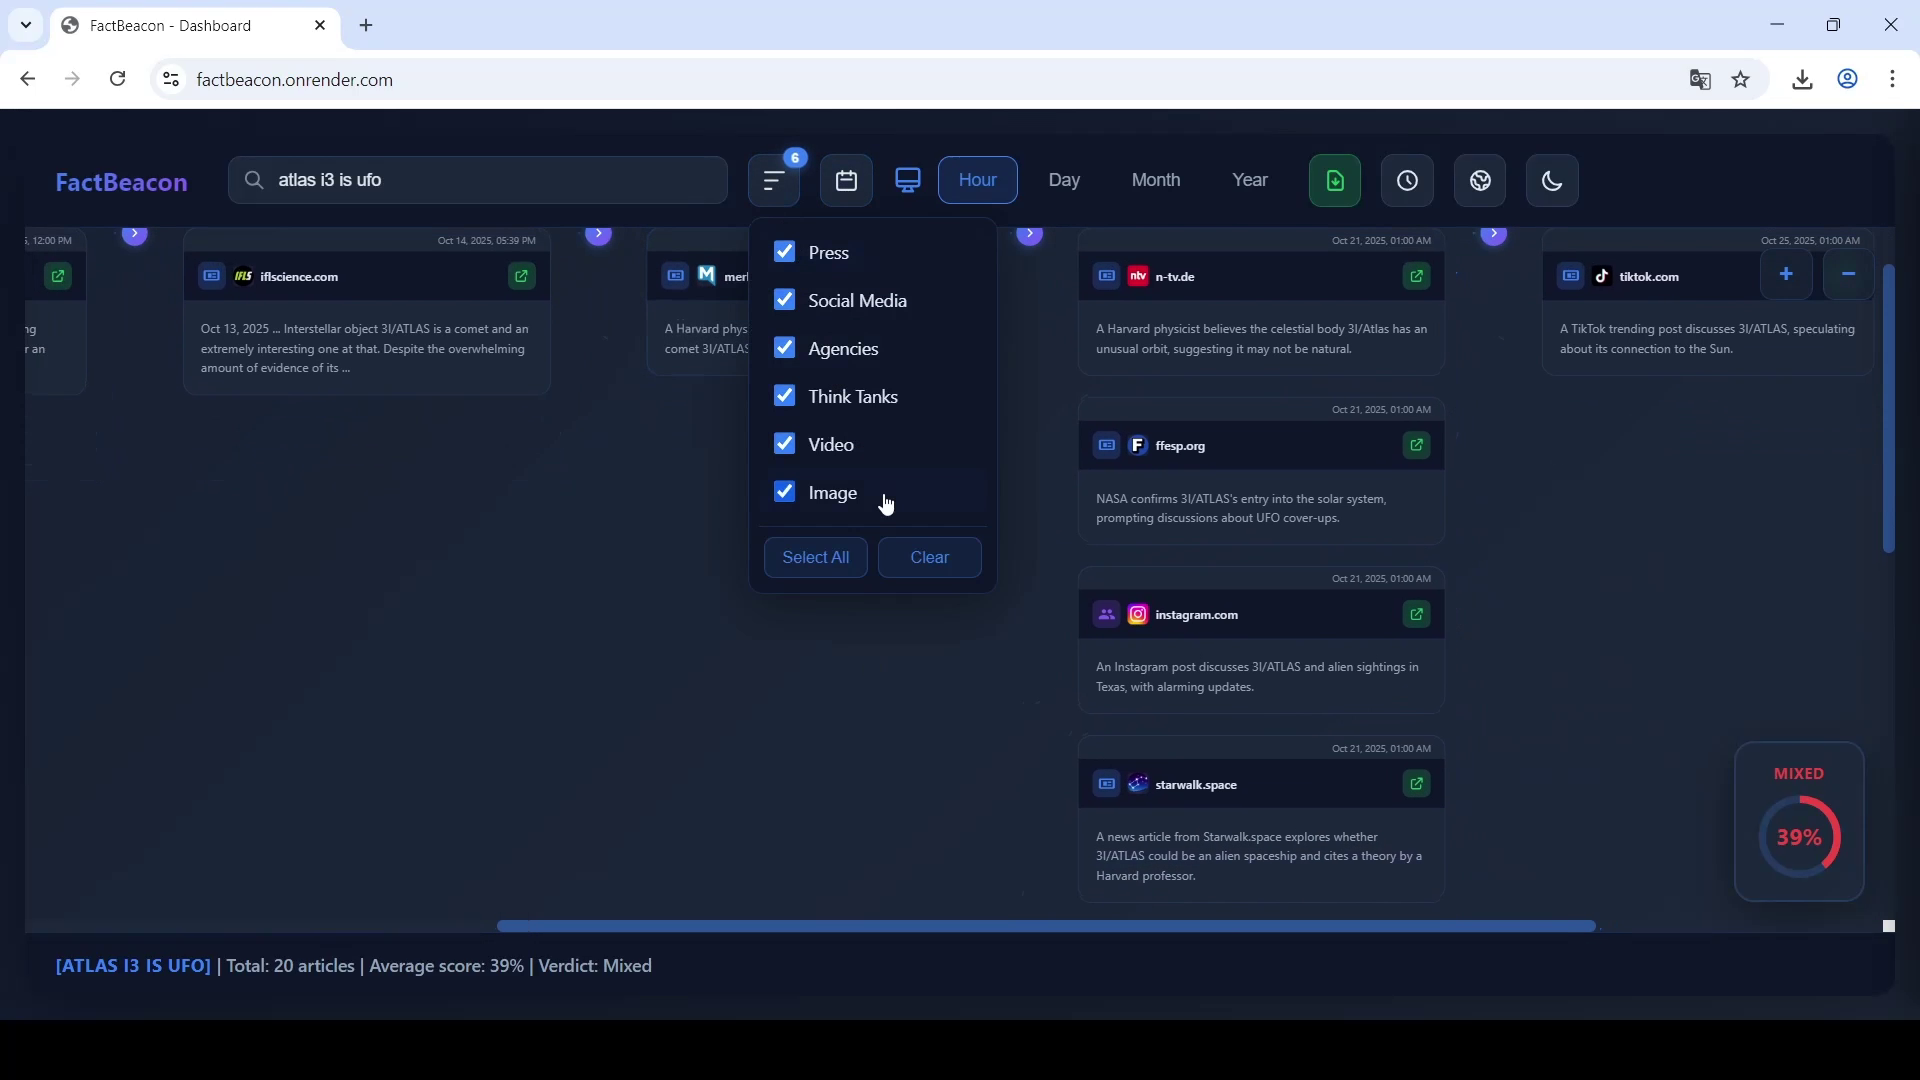This screenshot has width=1920, height=1080.
Task: Uncheck the Social Media checkbox
Action: click(785, 300)
